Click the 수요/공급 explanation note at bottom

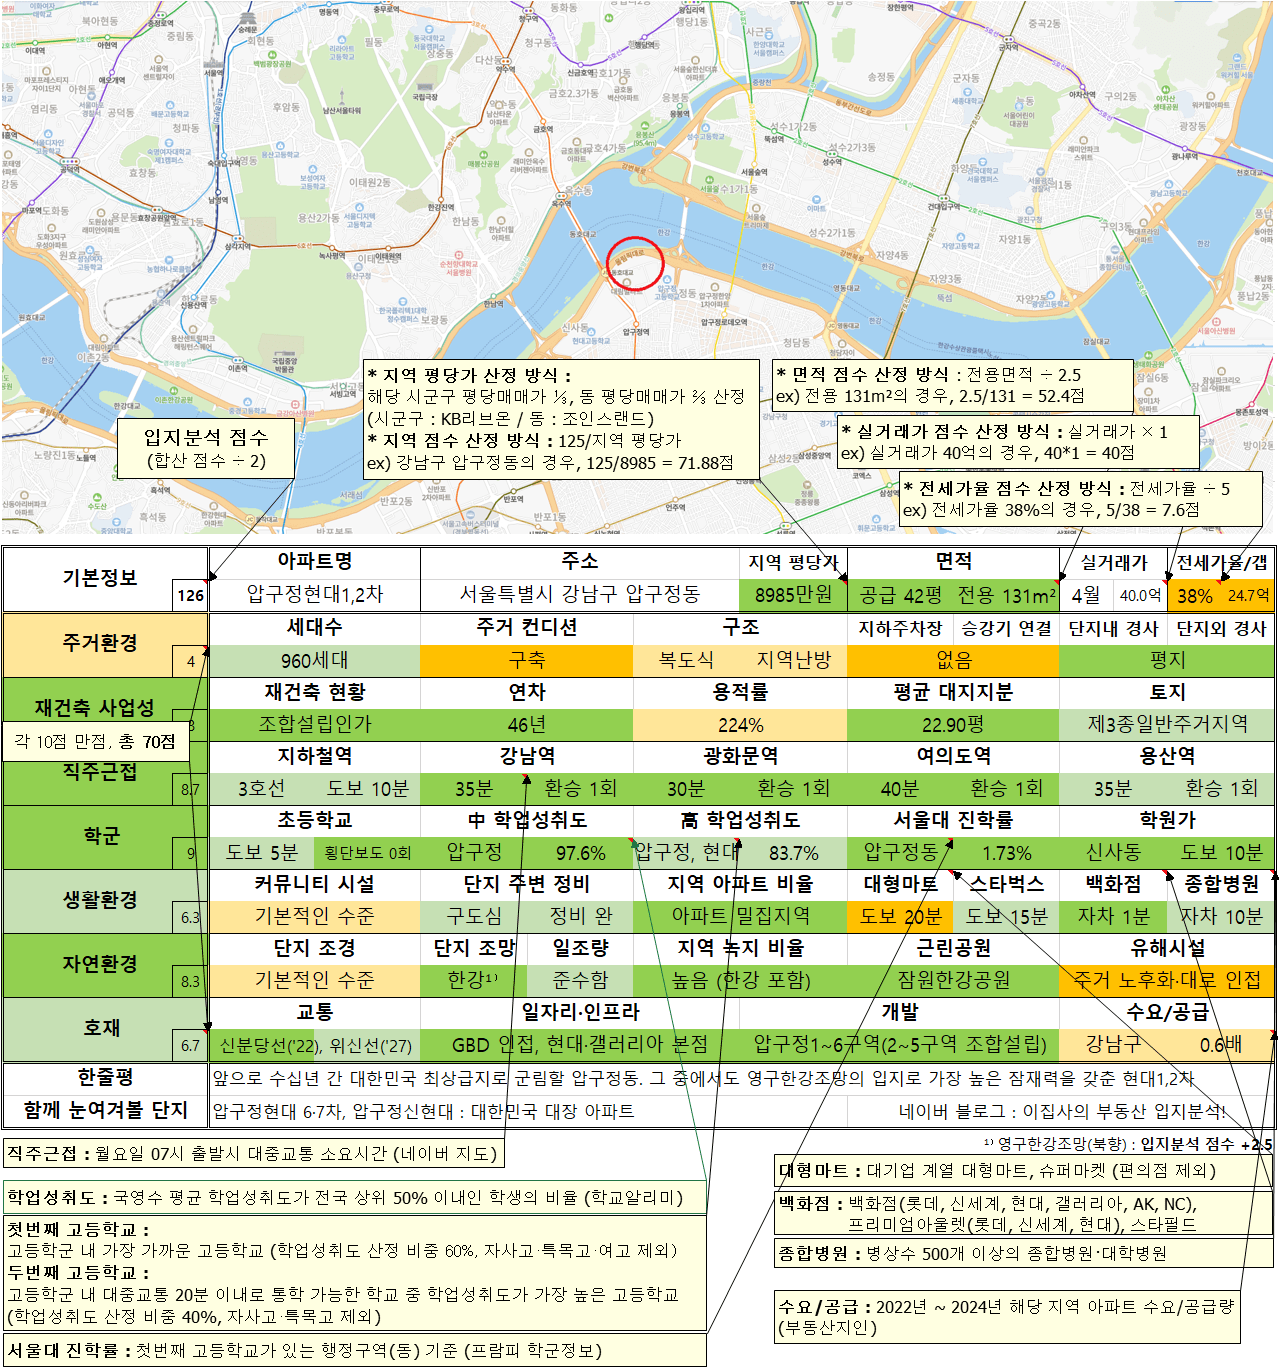1009,1317
